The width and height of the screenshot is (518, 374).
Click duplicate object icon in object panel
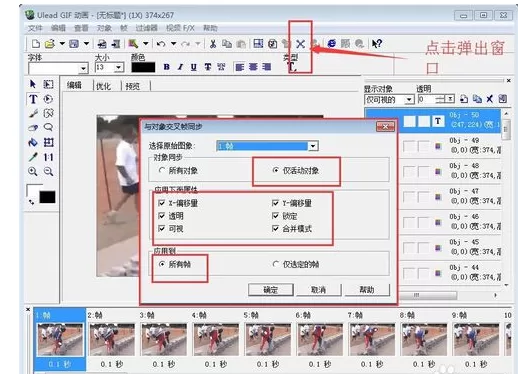[x=477, y=99]
